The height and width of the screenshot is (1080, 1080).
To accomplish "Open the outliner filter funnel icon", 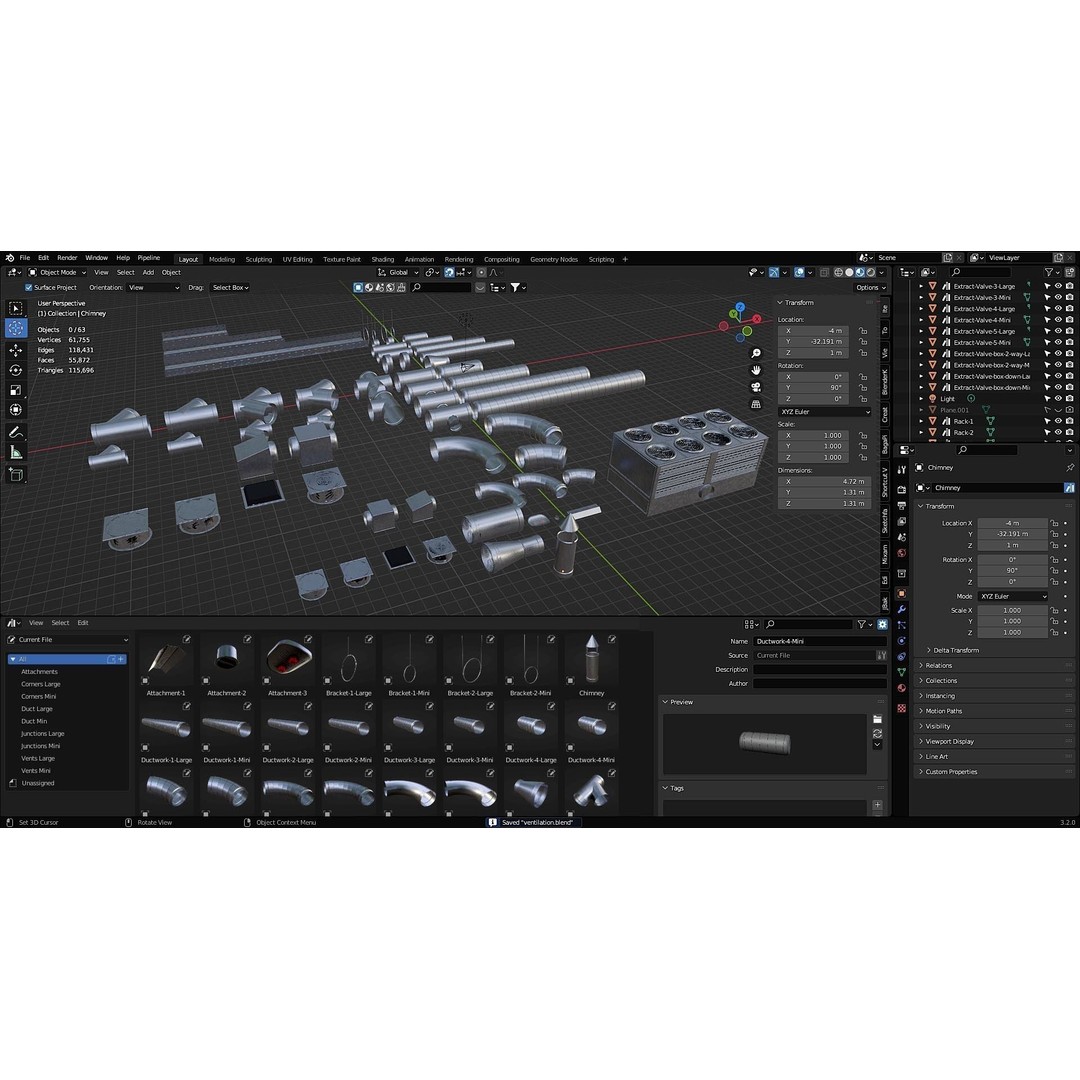I will [x=1049, y=272].
